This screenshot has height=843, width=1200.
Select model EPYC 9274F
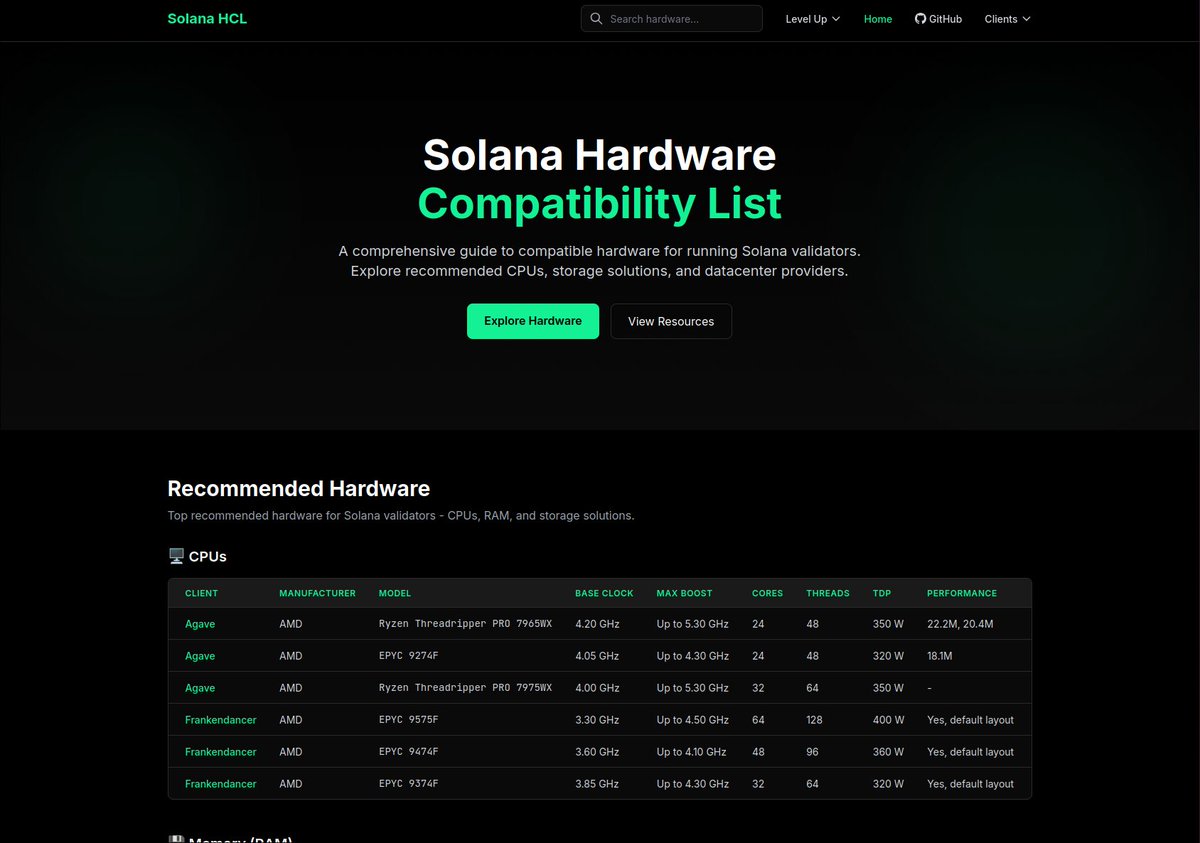point(408,656)
